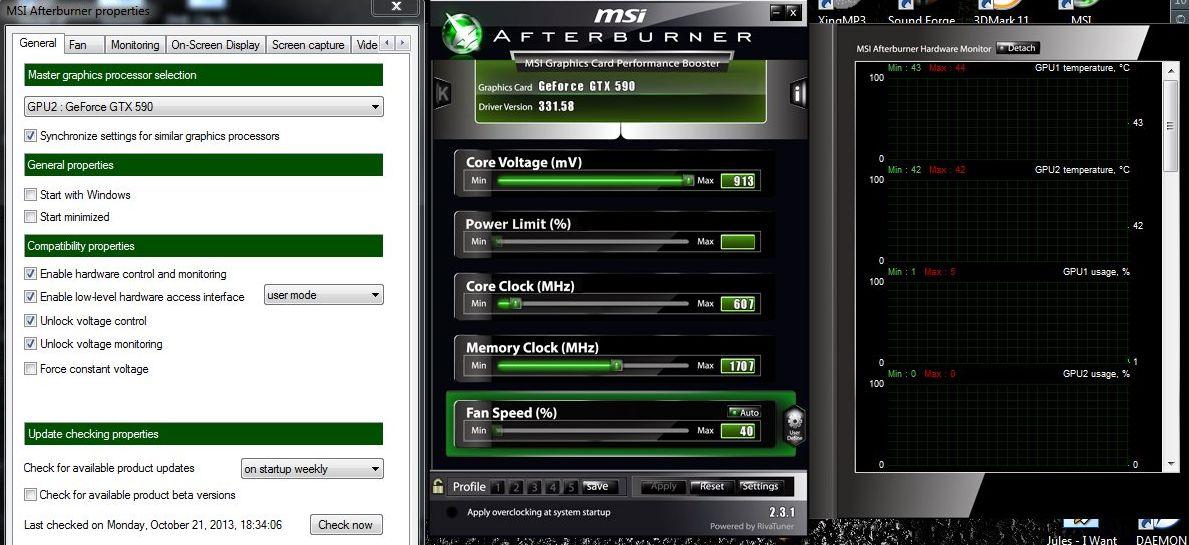The image size is (1189, 545).
Task: Switch to the On-Screen Display tab
Action: point(215,45)
